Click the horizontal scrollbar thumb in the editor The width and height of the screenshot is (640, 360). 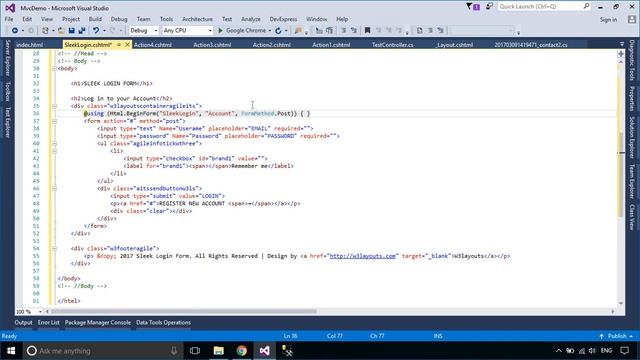(183, 312)
